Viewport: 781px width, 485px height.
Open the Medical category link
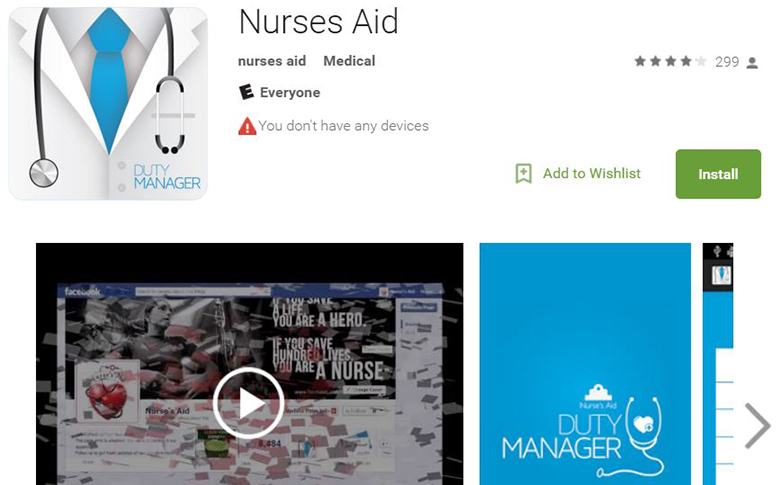pos(349,61)
